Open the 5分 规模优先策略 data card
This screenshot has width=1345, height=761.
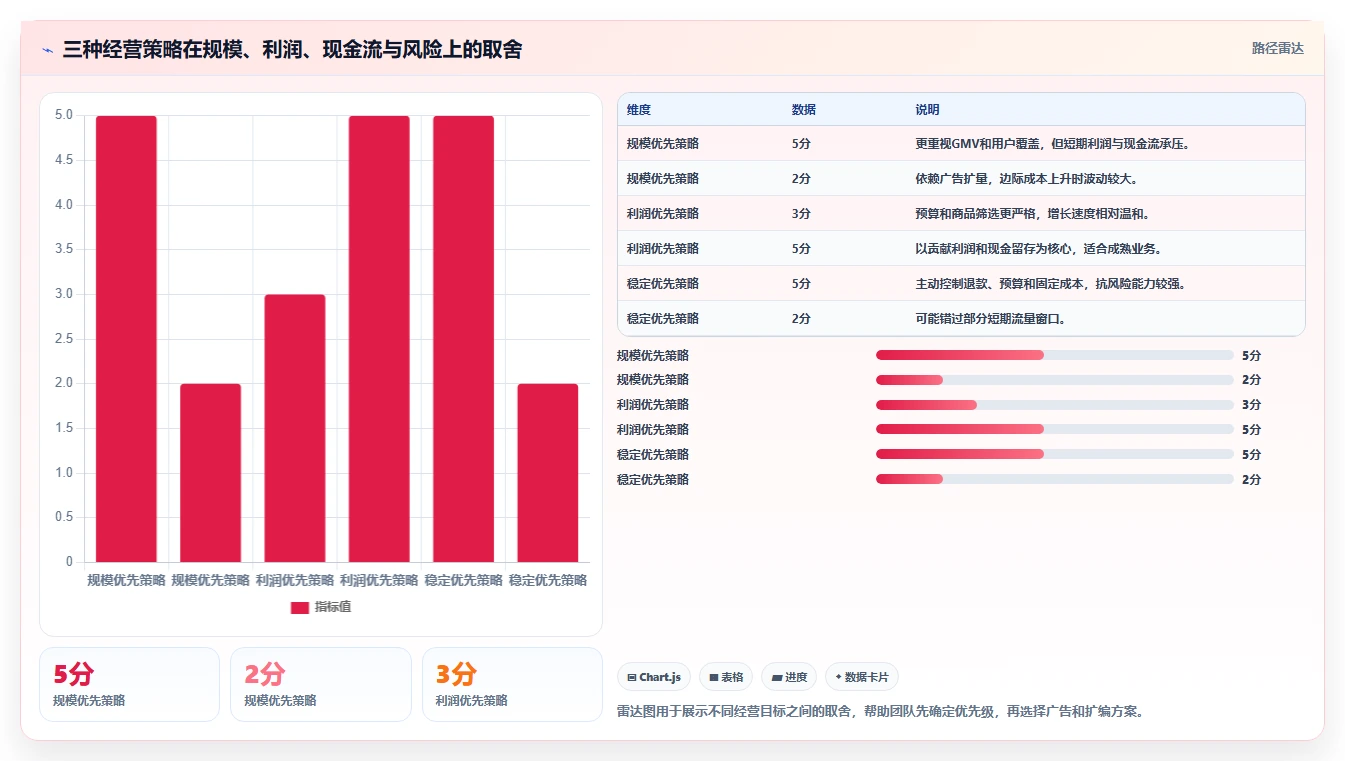point(129,684)
